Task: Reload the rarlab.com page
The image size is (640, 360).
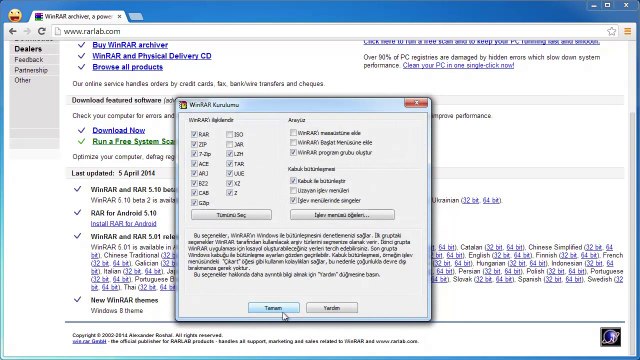Action: coord(42,31)
